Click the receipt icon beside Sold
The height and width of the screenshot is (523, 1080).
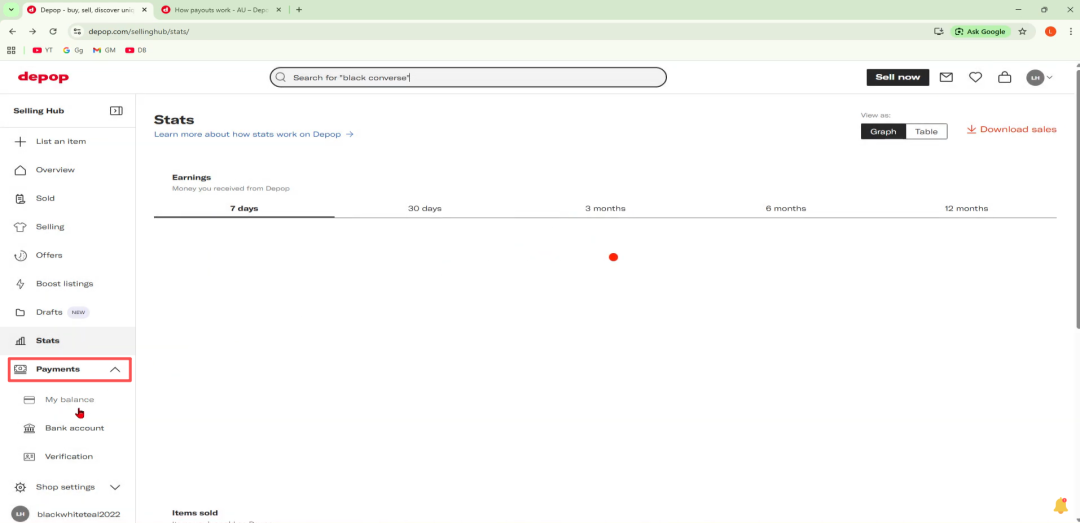point(21,198)
